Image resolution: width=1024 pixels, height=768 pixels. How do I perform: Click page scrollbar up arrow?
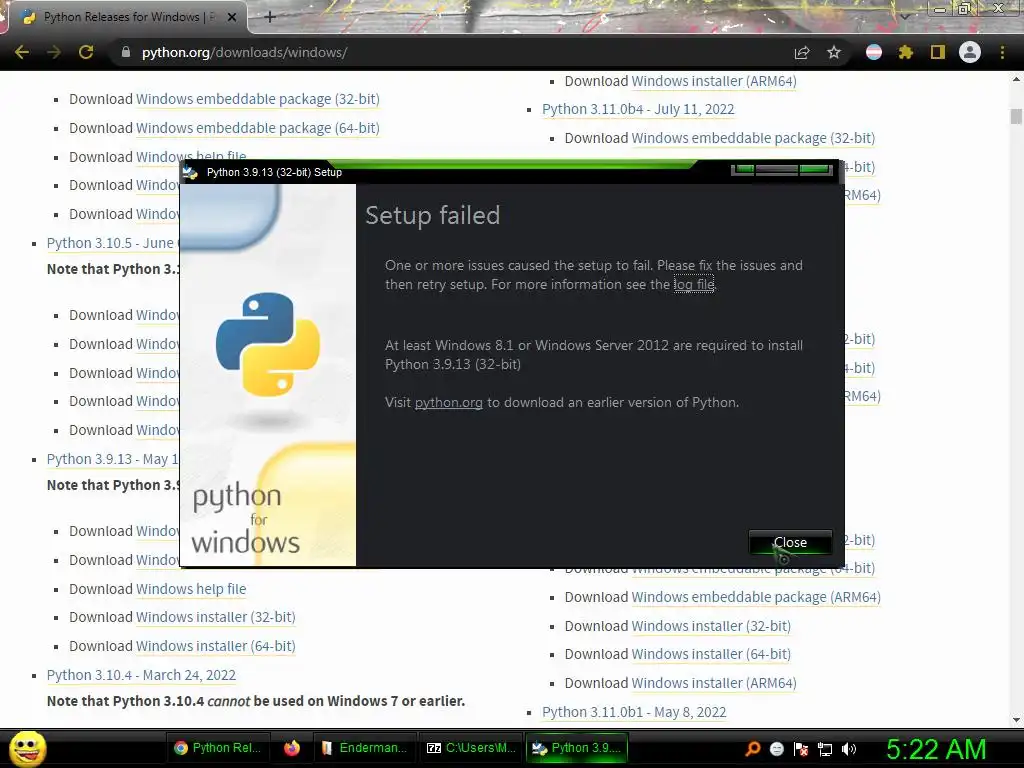[x=1016, y=79]
